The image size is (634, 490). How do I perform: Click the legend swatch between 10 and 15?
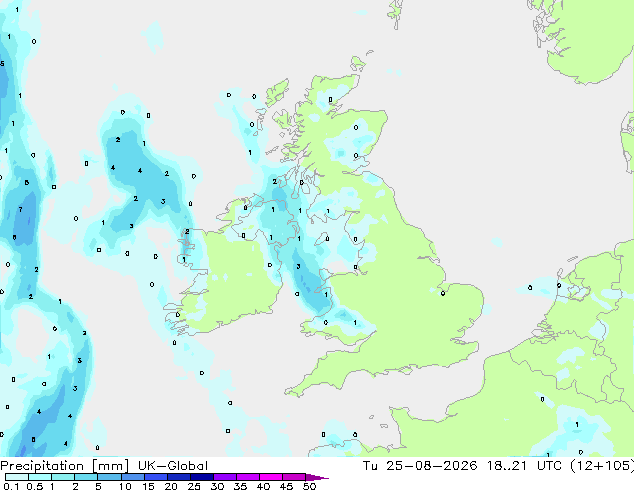[x=132, y=477]
